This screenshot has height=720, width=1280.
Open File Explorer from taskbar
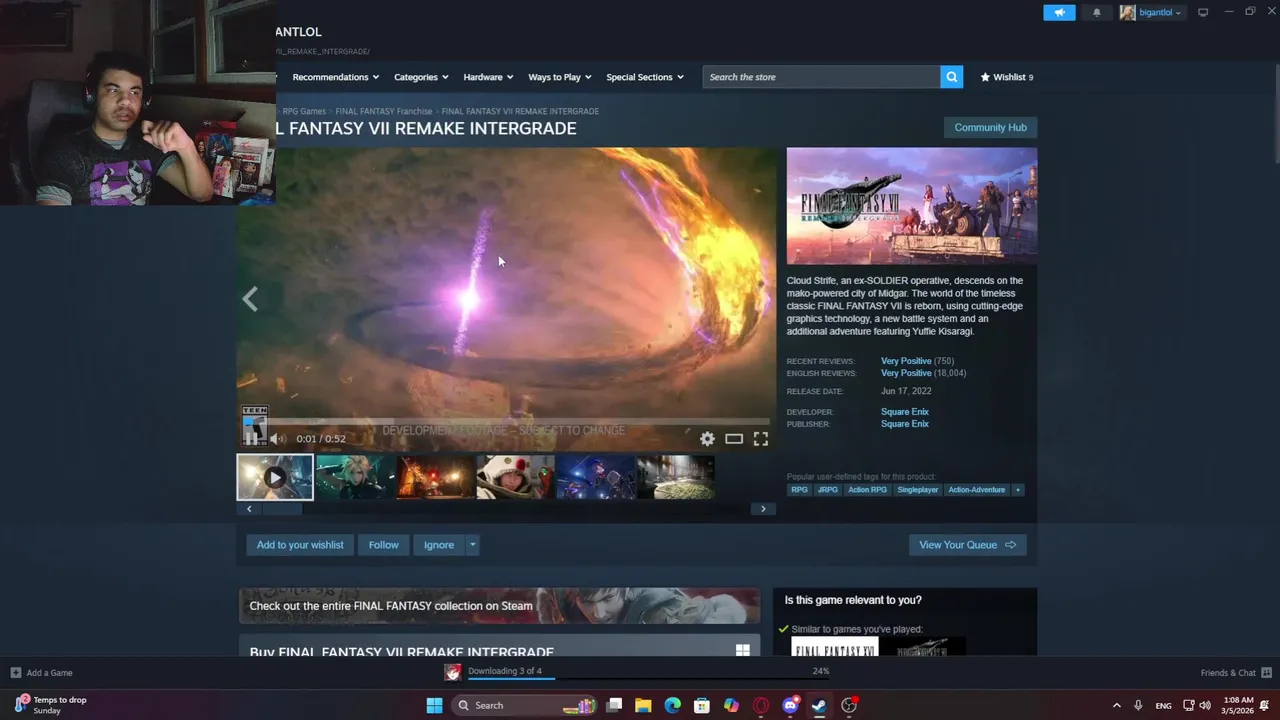pos(643,705)
